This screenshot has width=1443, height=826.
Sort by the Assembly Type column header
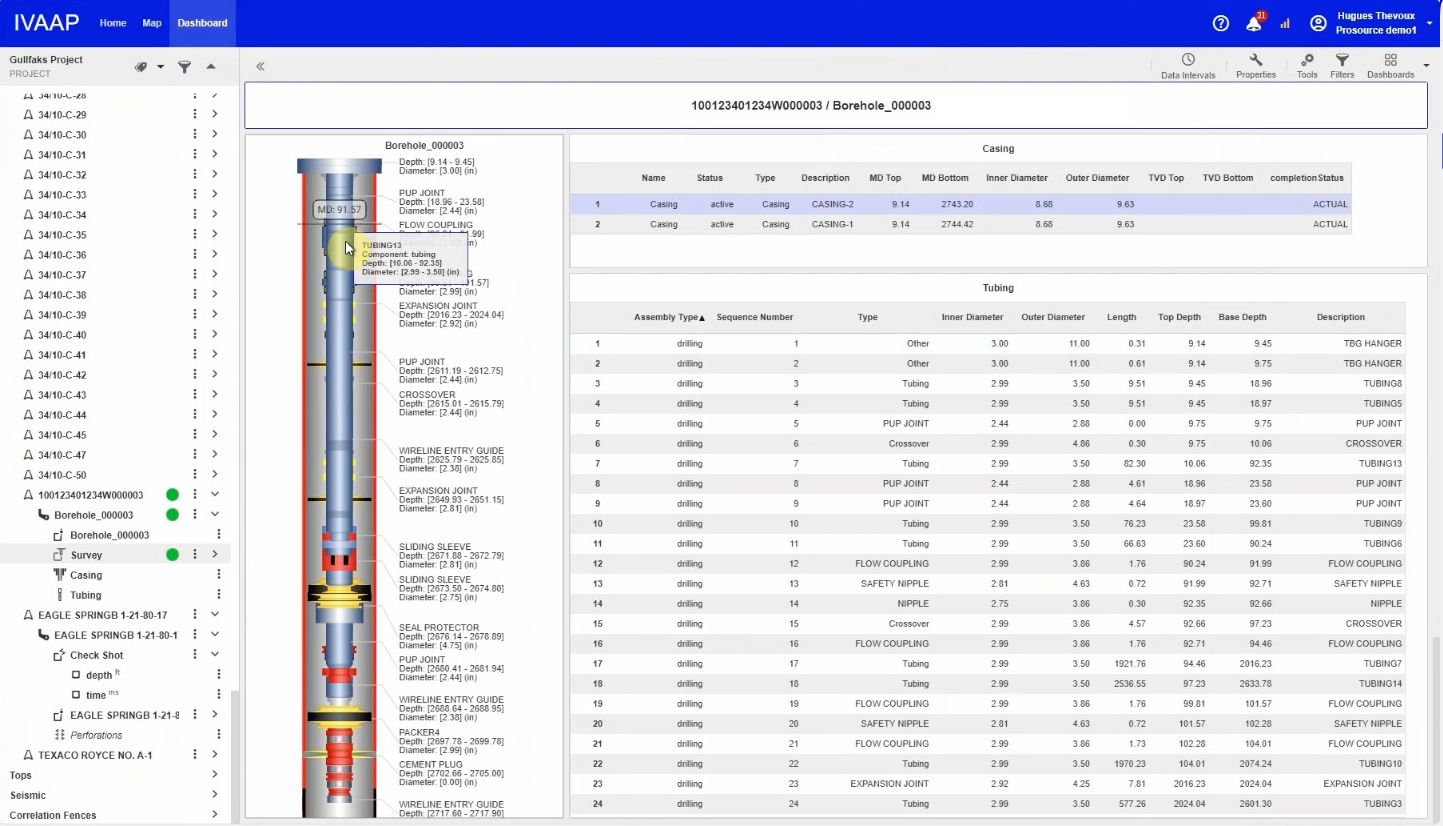coord(669,317)
